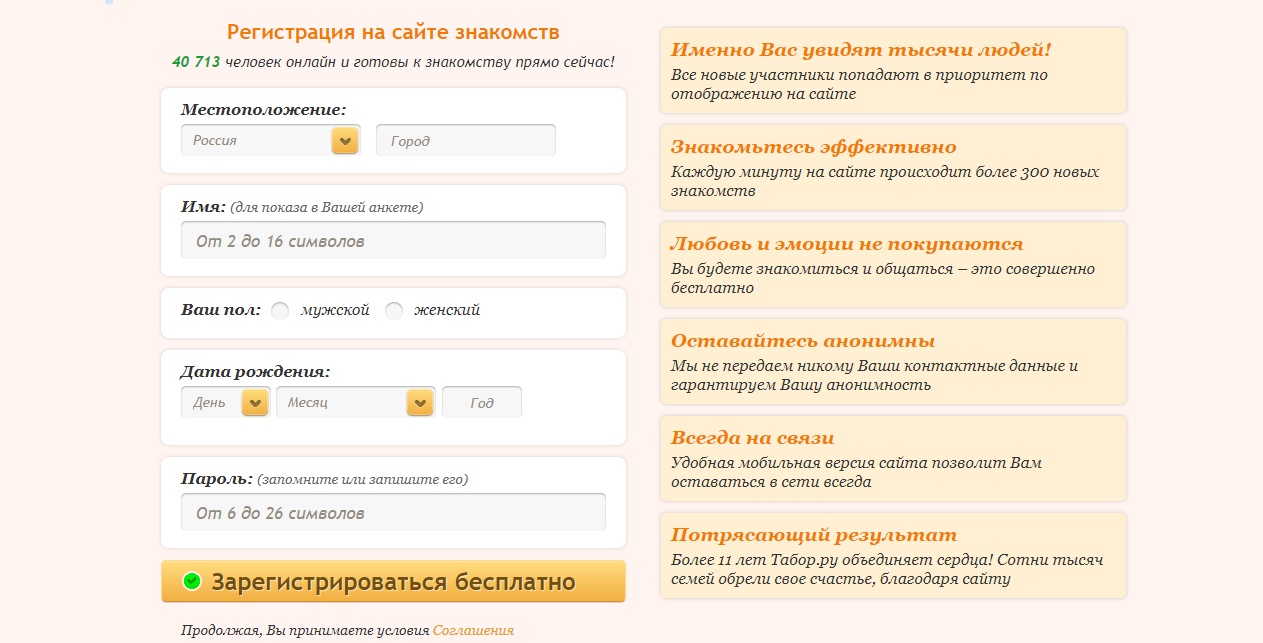Click the 'Знакомьтесь эффективно' info panel heading
Viewport: 1263px width, 643px height.
pyautogui.click(x=813, y=147)
